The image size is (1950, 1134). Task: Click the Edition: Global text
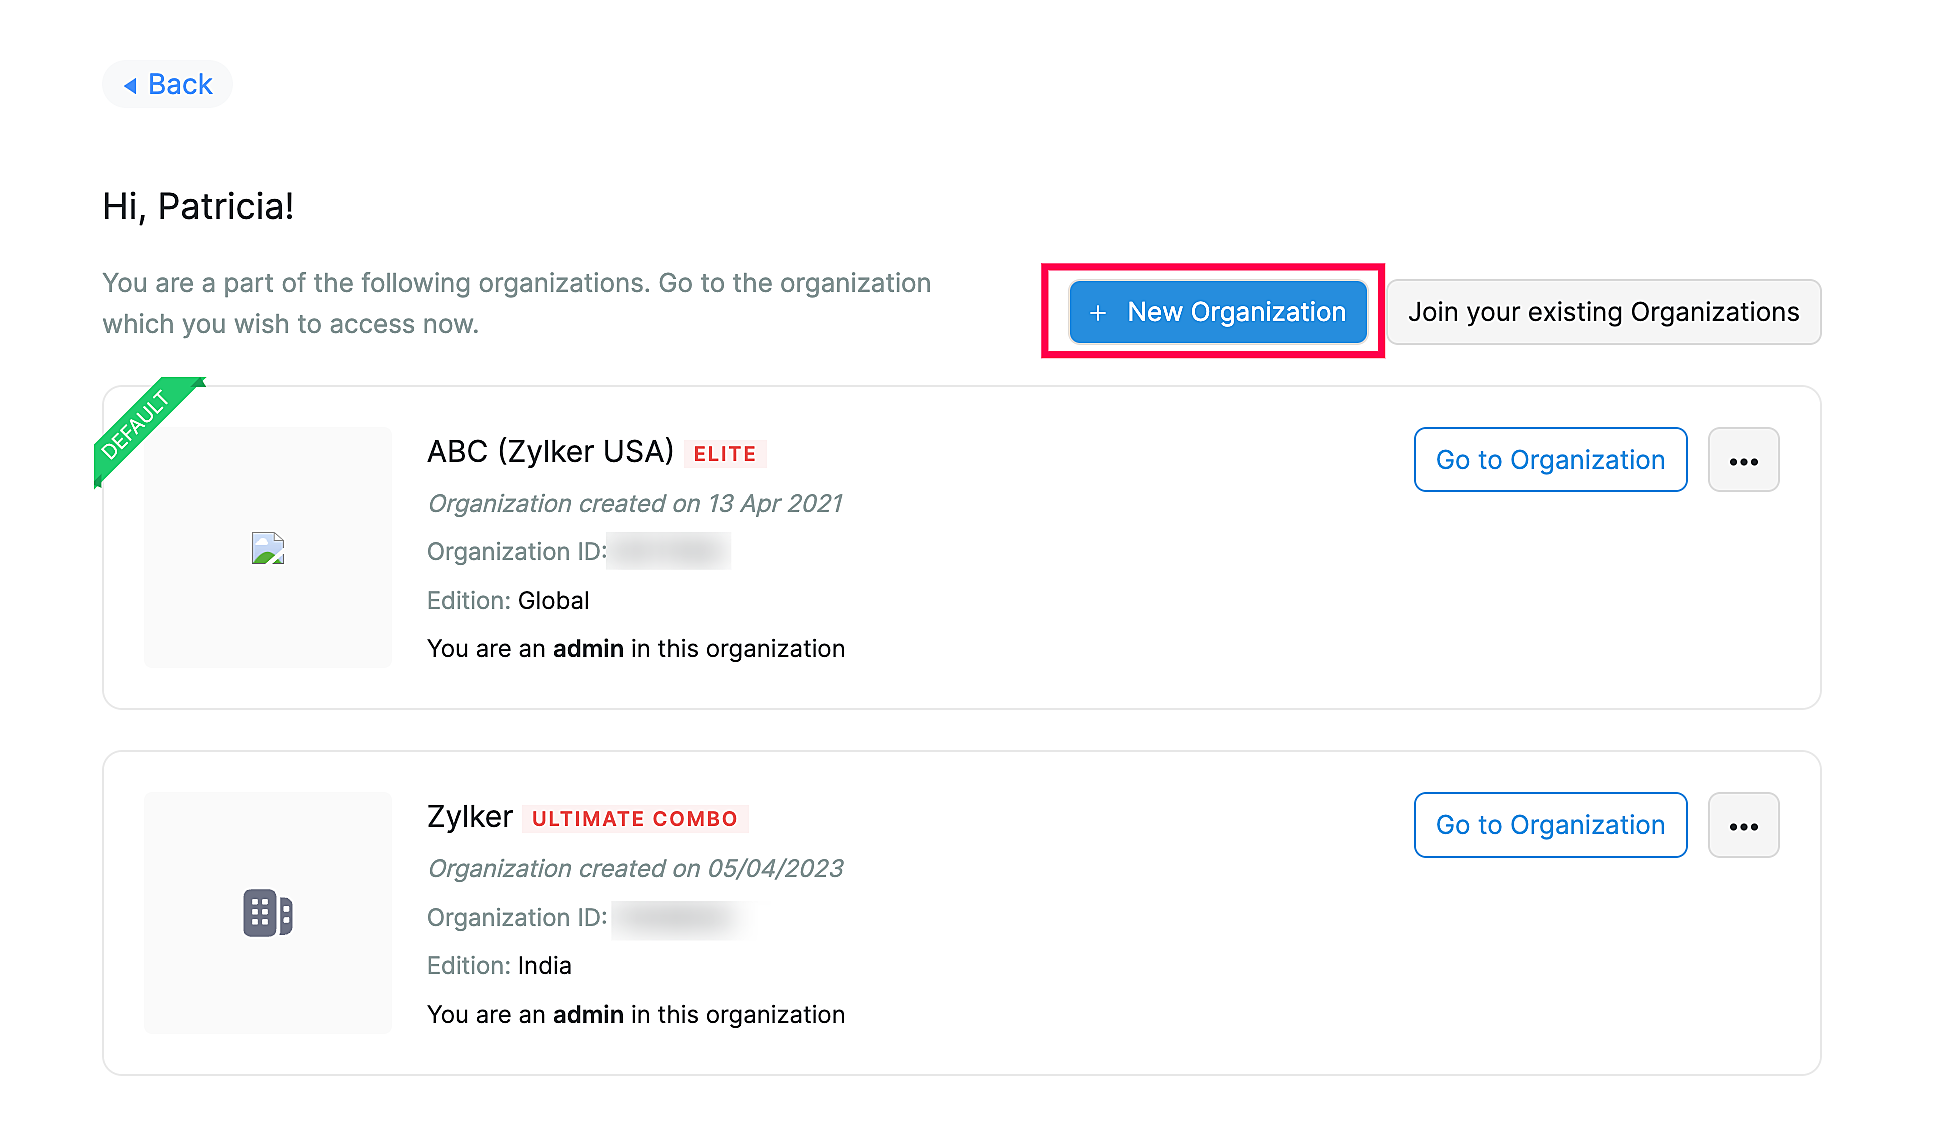point(508,601)
